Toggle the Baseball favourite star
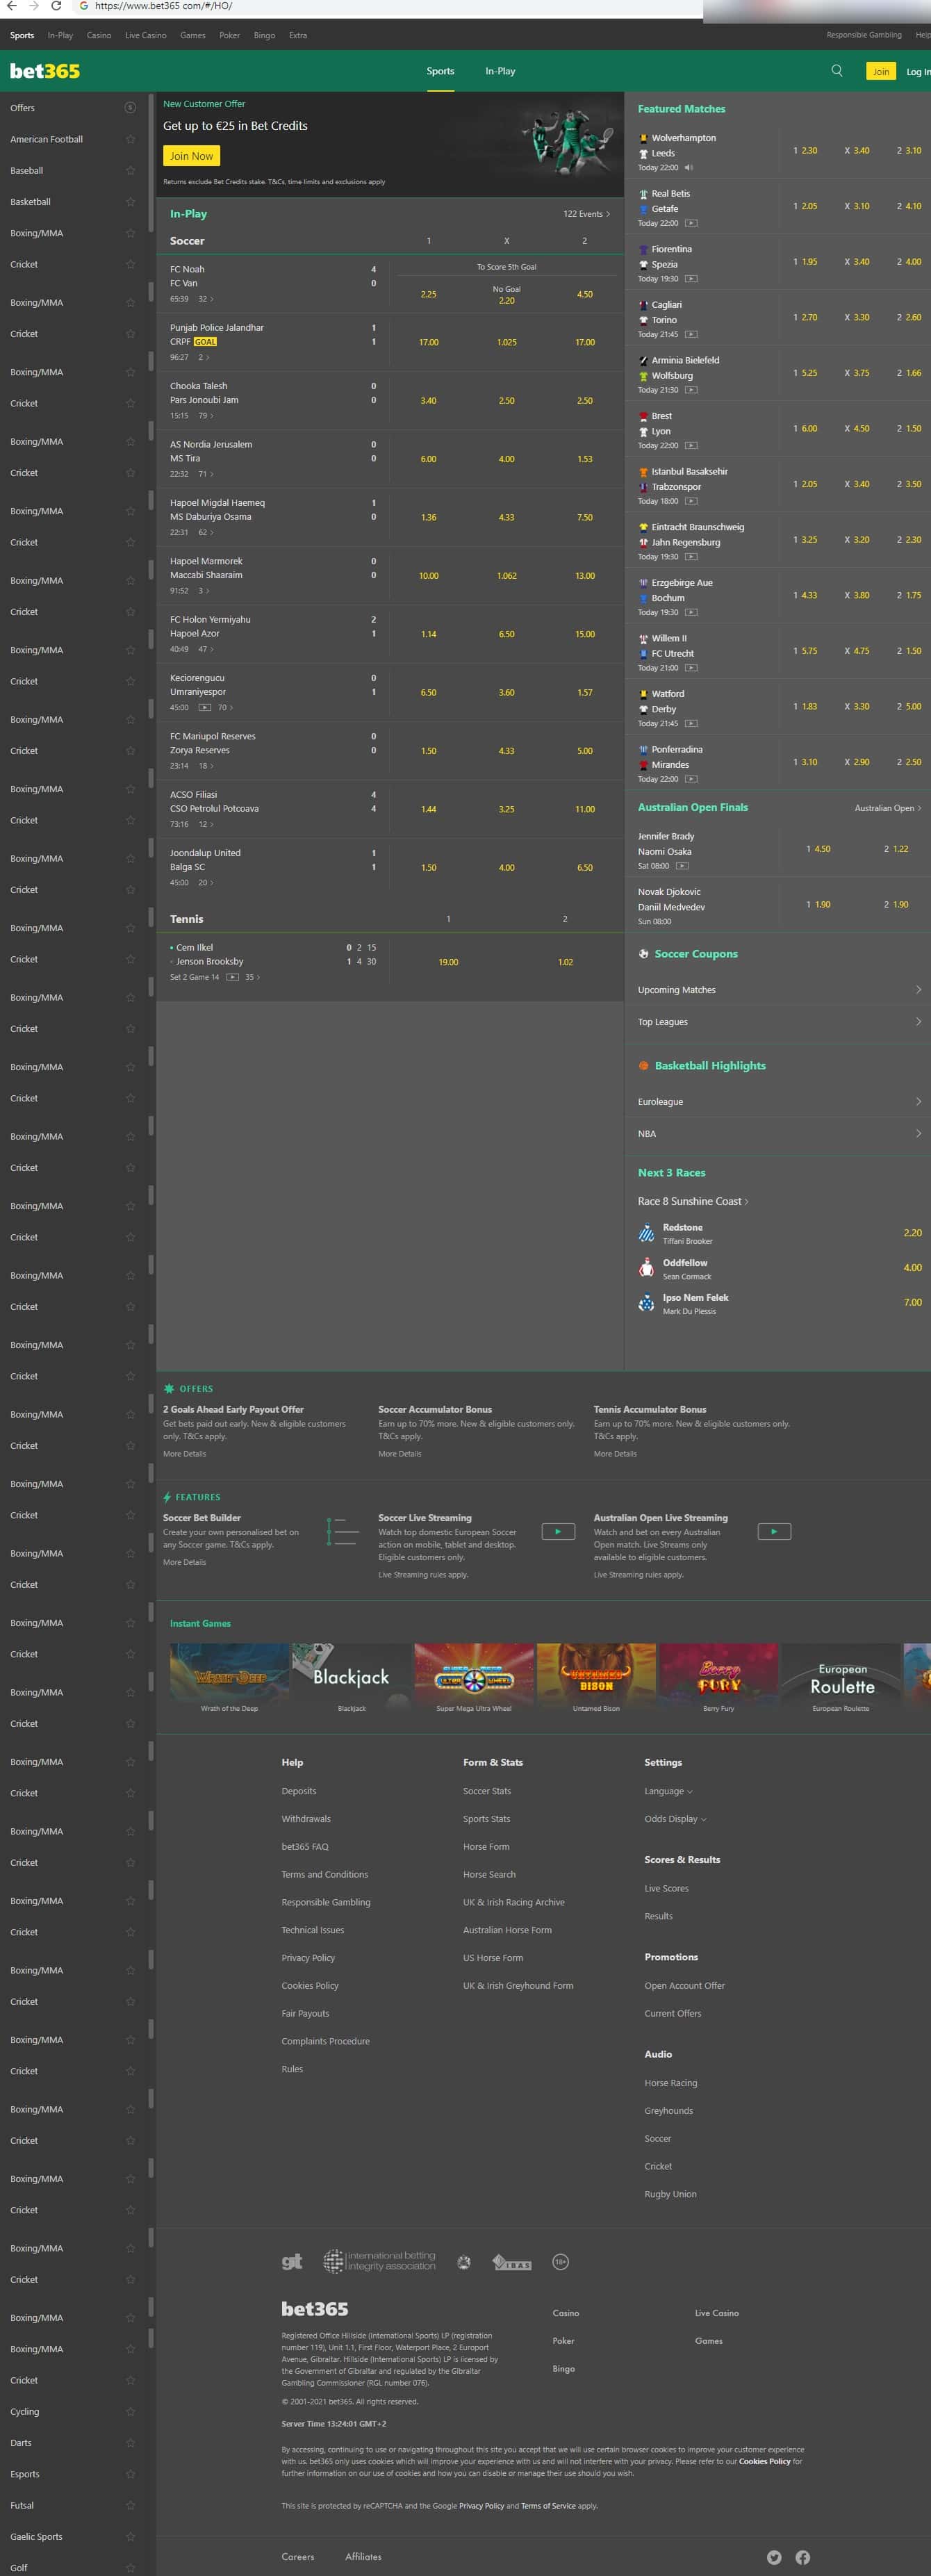This screenshot has height=2576, width=931. click(x=130, y=171)
